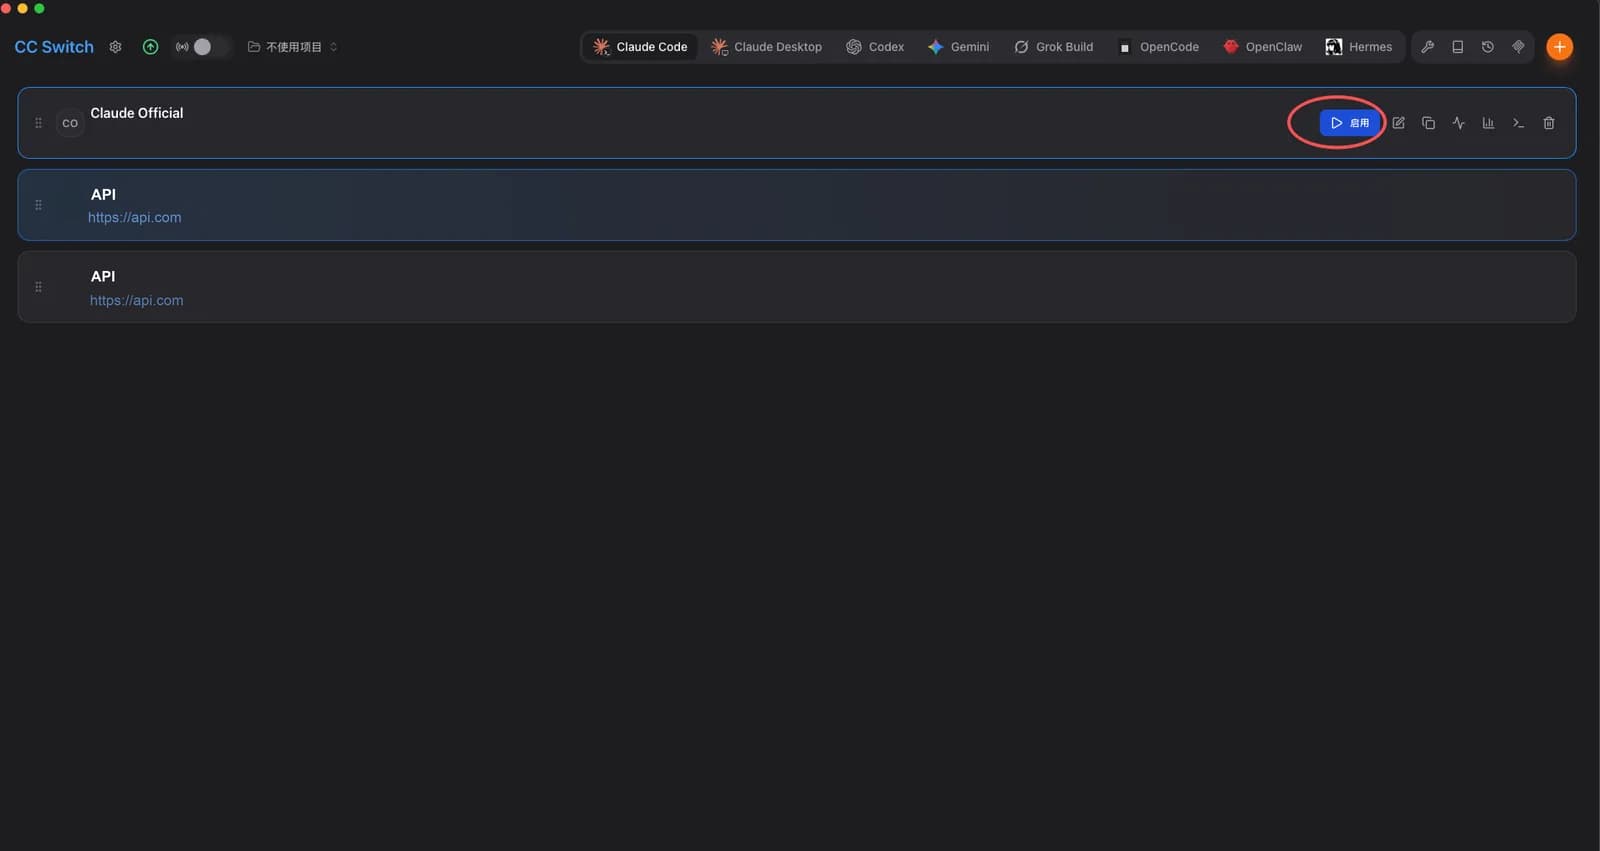The width and height of the screenshot is (1600, 851).
Task: Switch to the Claude Code tab
Action: (640, 47)
